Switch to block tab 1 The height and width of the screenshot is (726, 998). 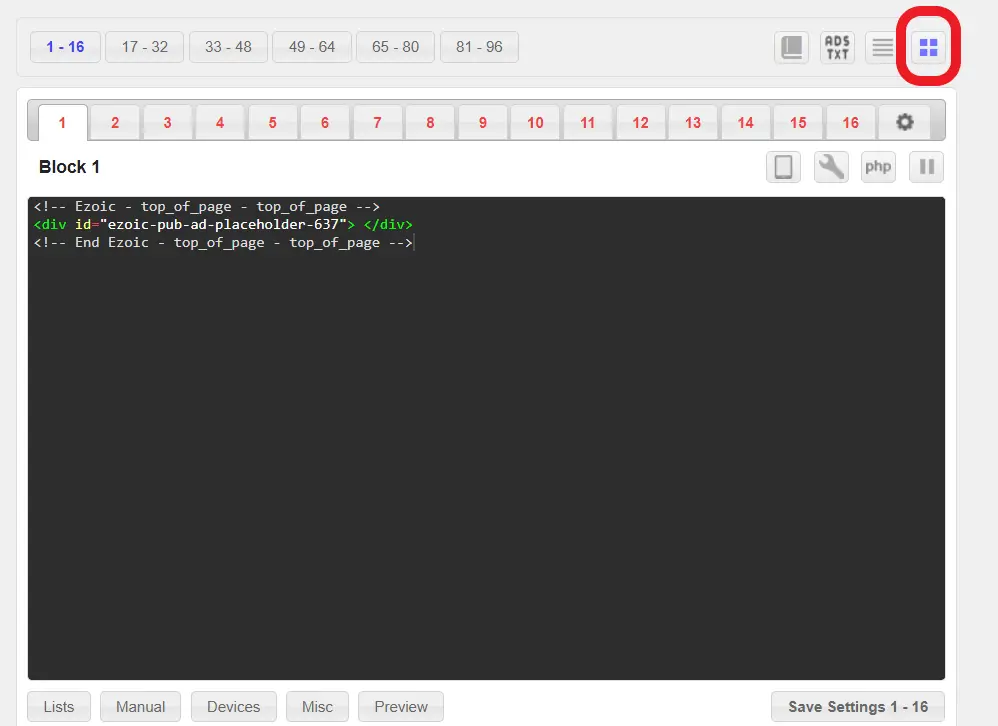(62, 123)
